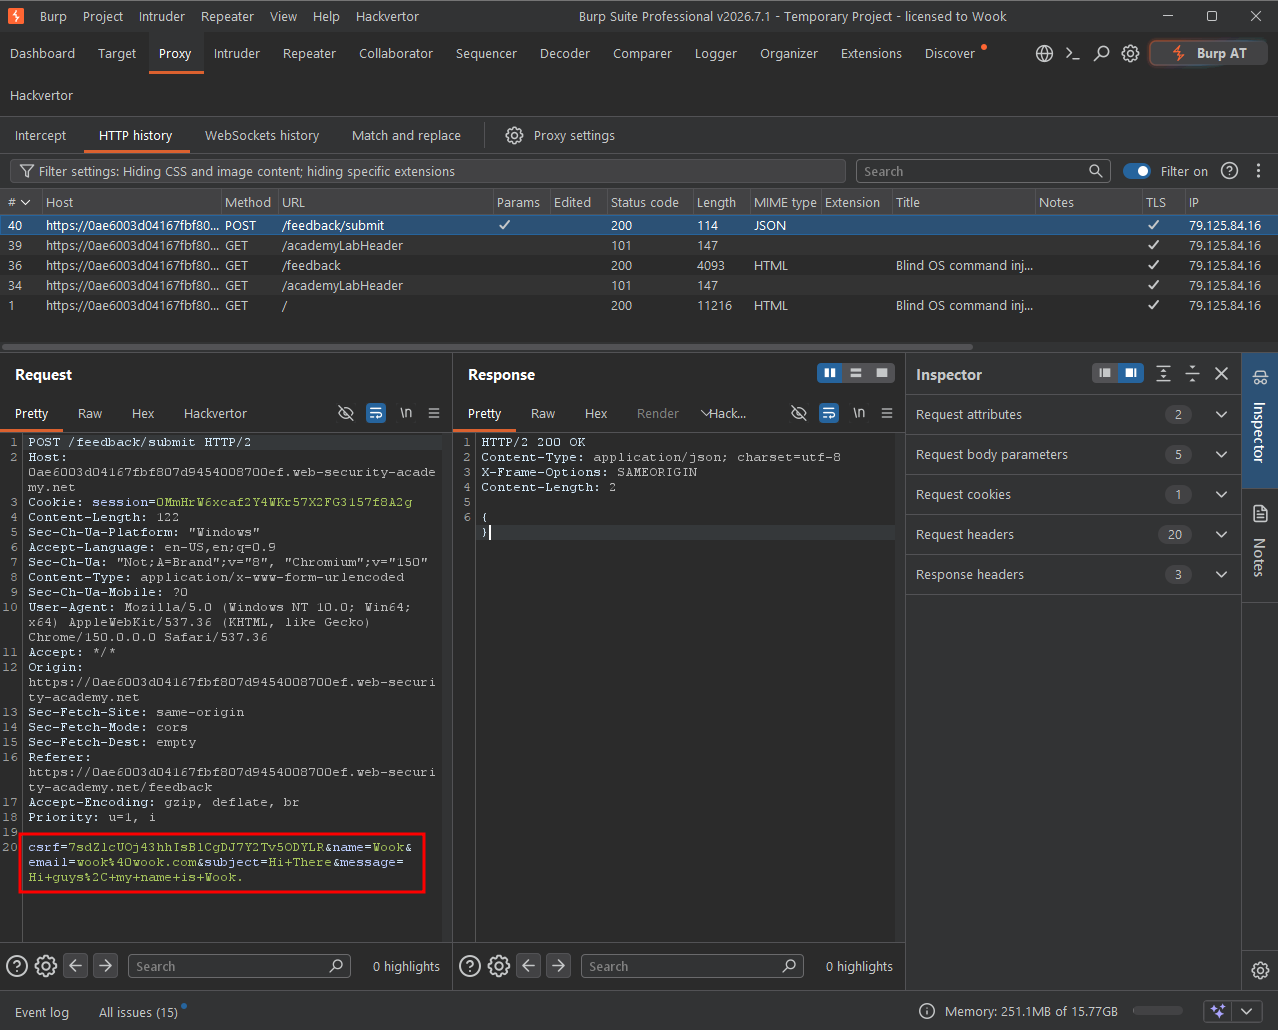This screenshot has height=1030, width=1278.
Task: Open the terminal prompt icon in top toolbar
Action: tap(1073, 54)
